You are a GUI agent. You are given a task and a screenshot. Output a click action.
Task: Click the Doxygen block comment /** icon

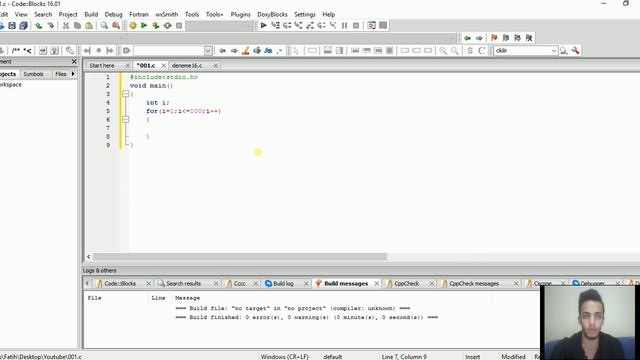16,51
